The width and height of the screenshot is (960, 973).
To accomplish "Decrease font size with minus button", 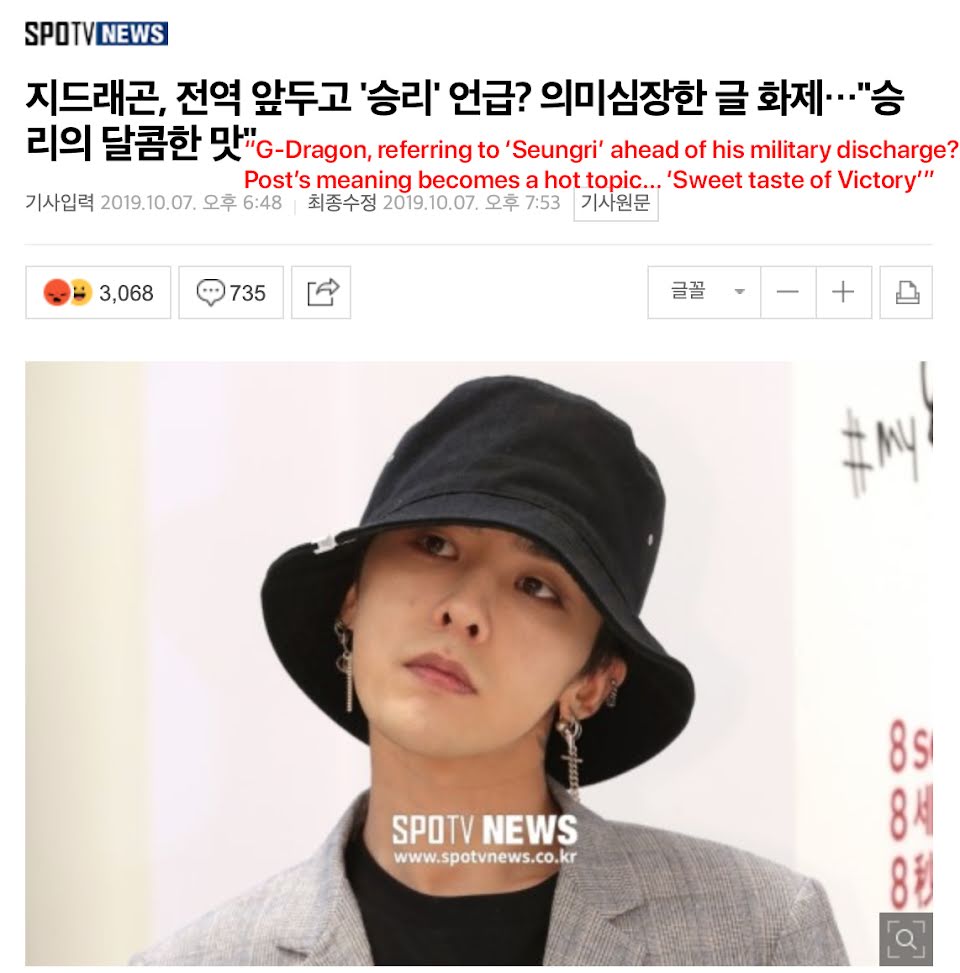I will click(788, 292).
